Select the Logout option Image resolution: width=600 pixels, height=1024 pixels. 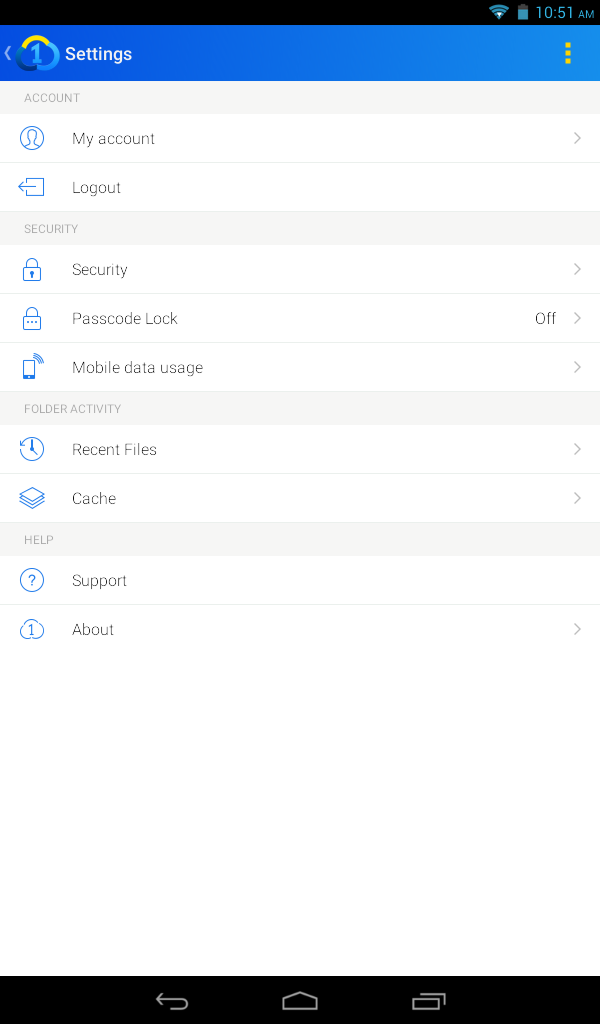pyautogui.click(x=96, y=187)
